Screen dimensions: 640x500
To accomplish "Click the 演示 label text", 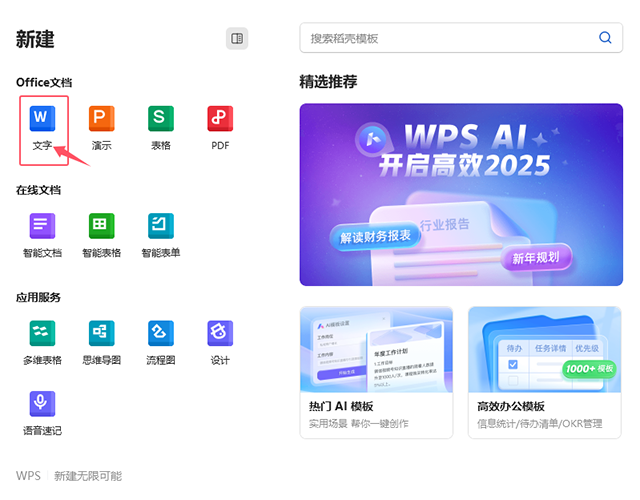I will [102, 146].
